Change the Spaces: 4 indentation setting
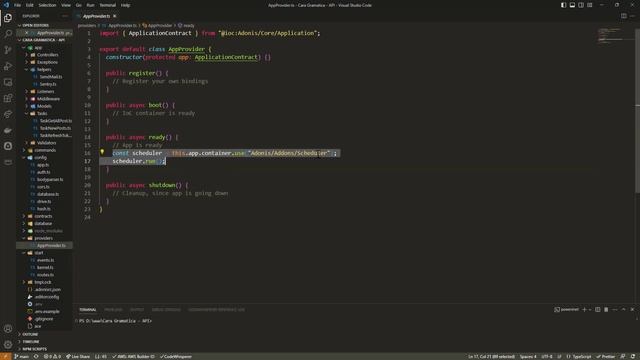 click(528, 356)
